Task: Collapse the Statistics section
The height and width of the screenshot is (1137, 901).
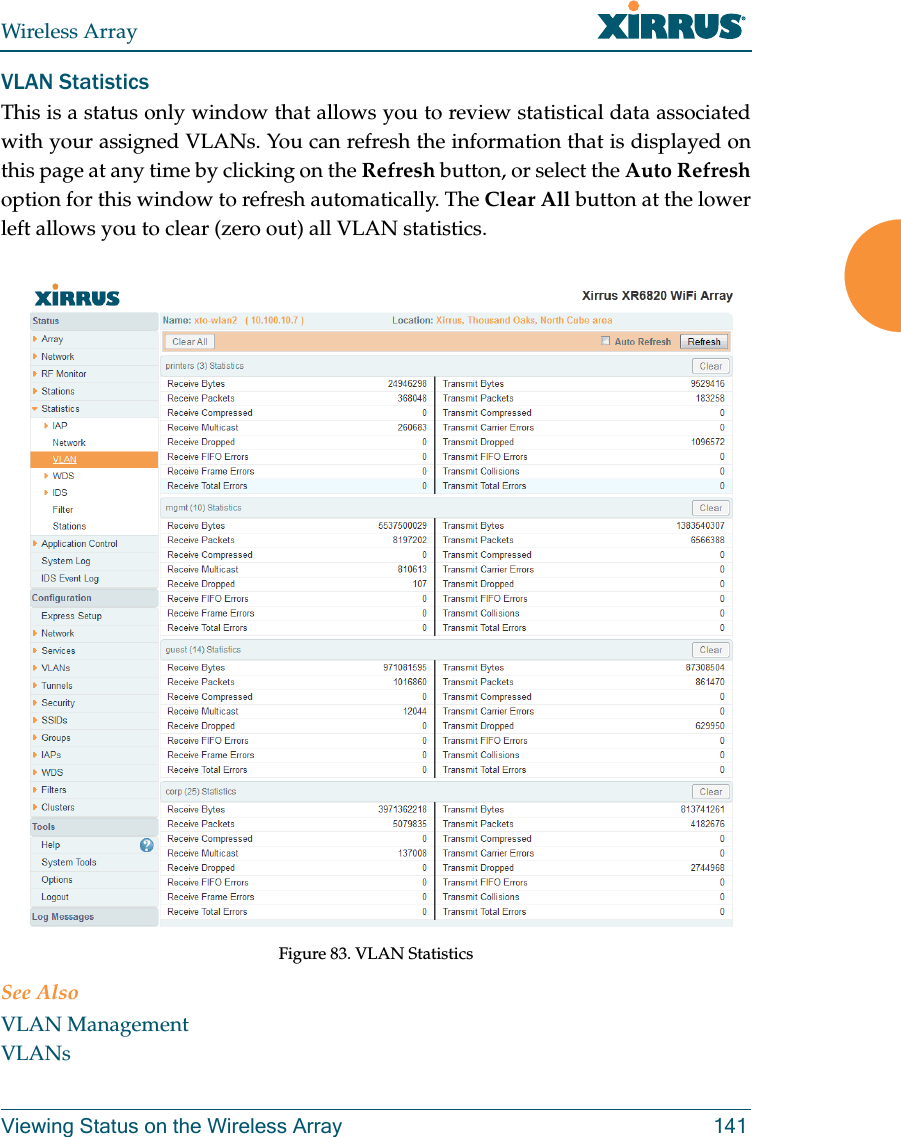Action: click(x=62, y=408)
